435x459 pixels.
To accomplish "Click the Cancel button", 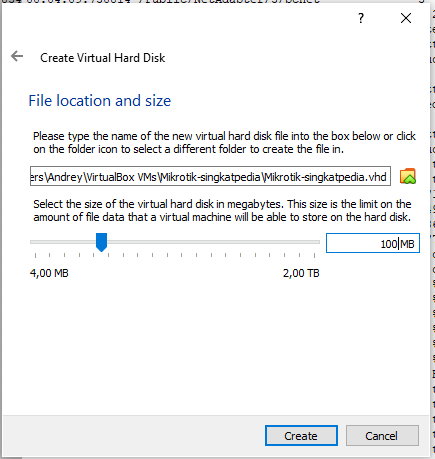I will pyautogui.click(x=382, y=435).
